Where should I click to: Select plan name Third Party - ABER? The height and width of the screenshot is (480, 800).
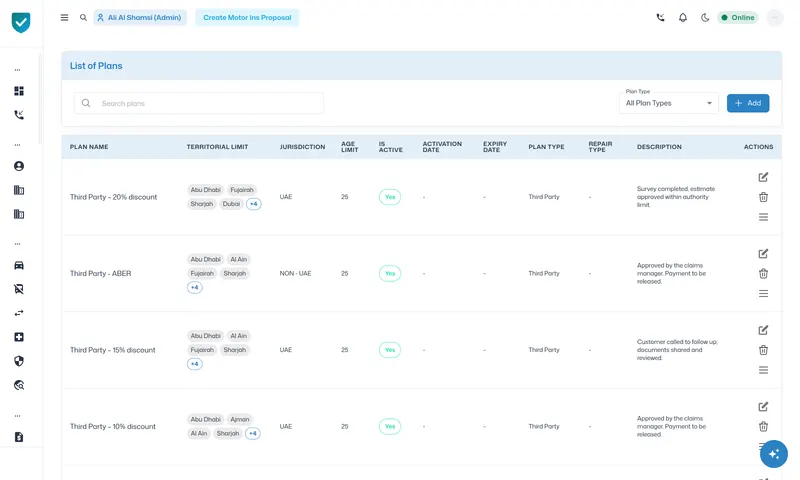pos(101,273)
